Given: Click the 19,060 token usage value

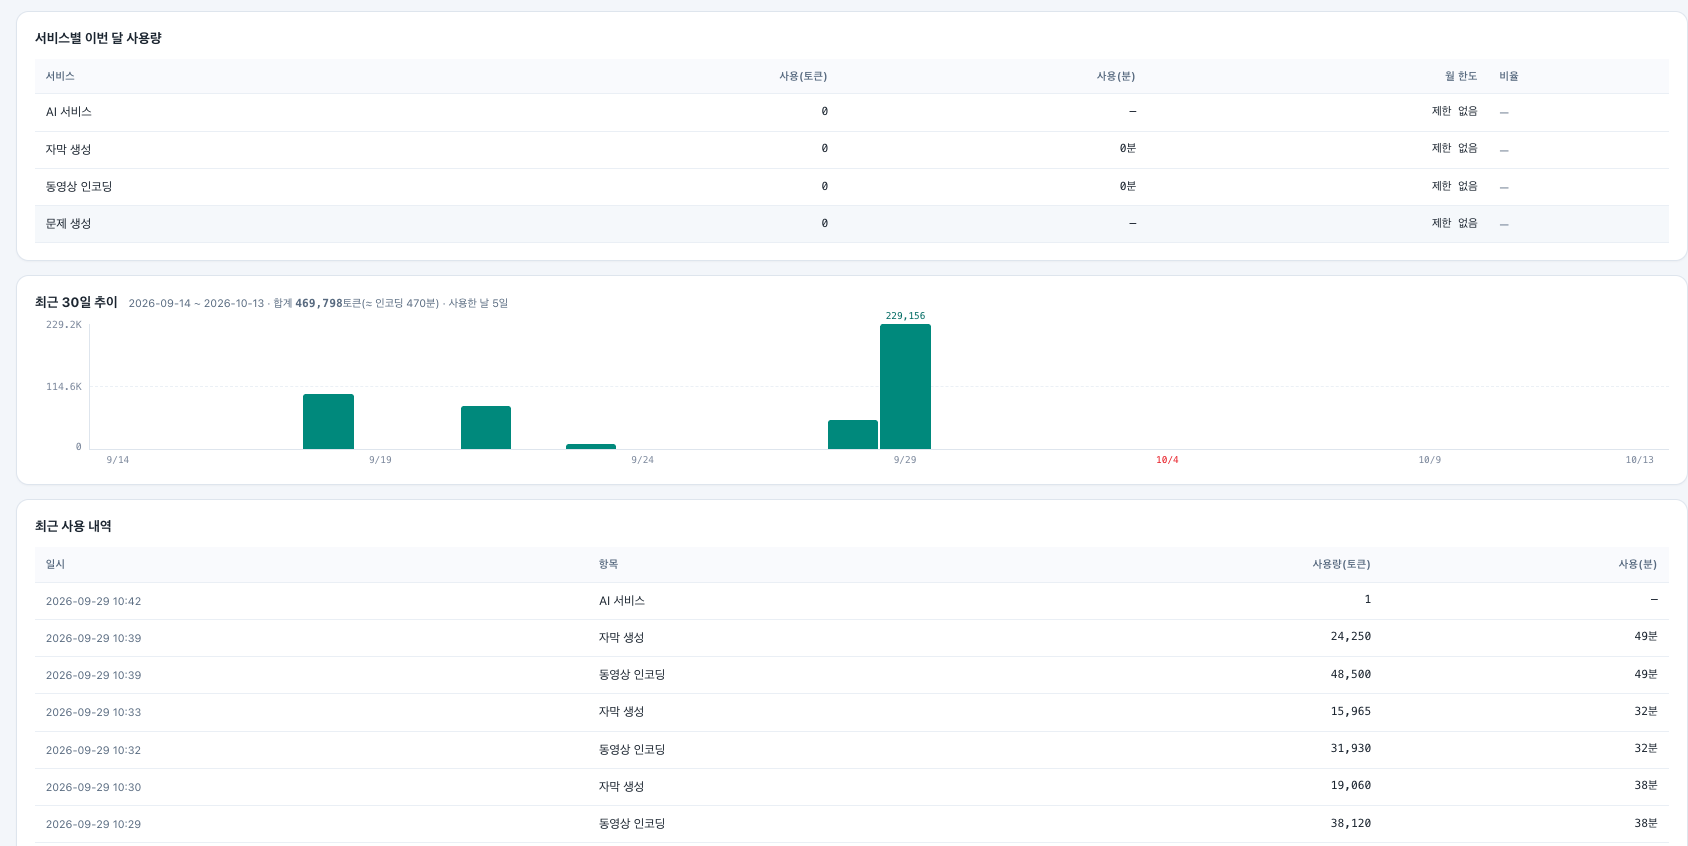Looking at the screenshot, I should [1351, 785].
